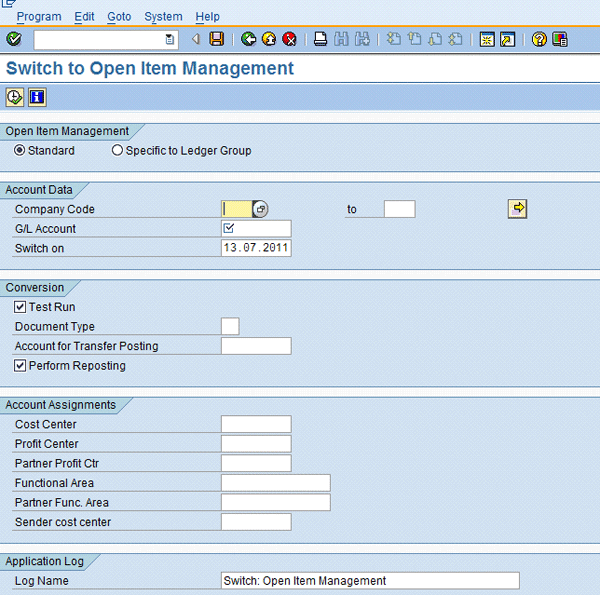Open Help question mark icon
This screenshot has width=600, height=595.
[539, 39]
